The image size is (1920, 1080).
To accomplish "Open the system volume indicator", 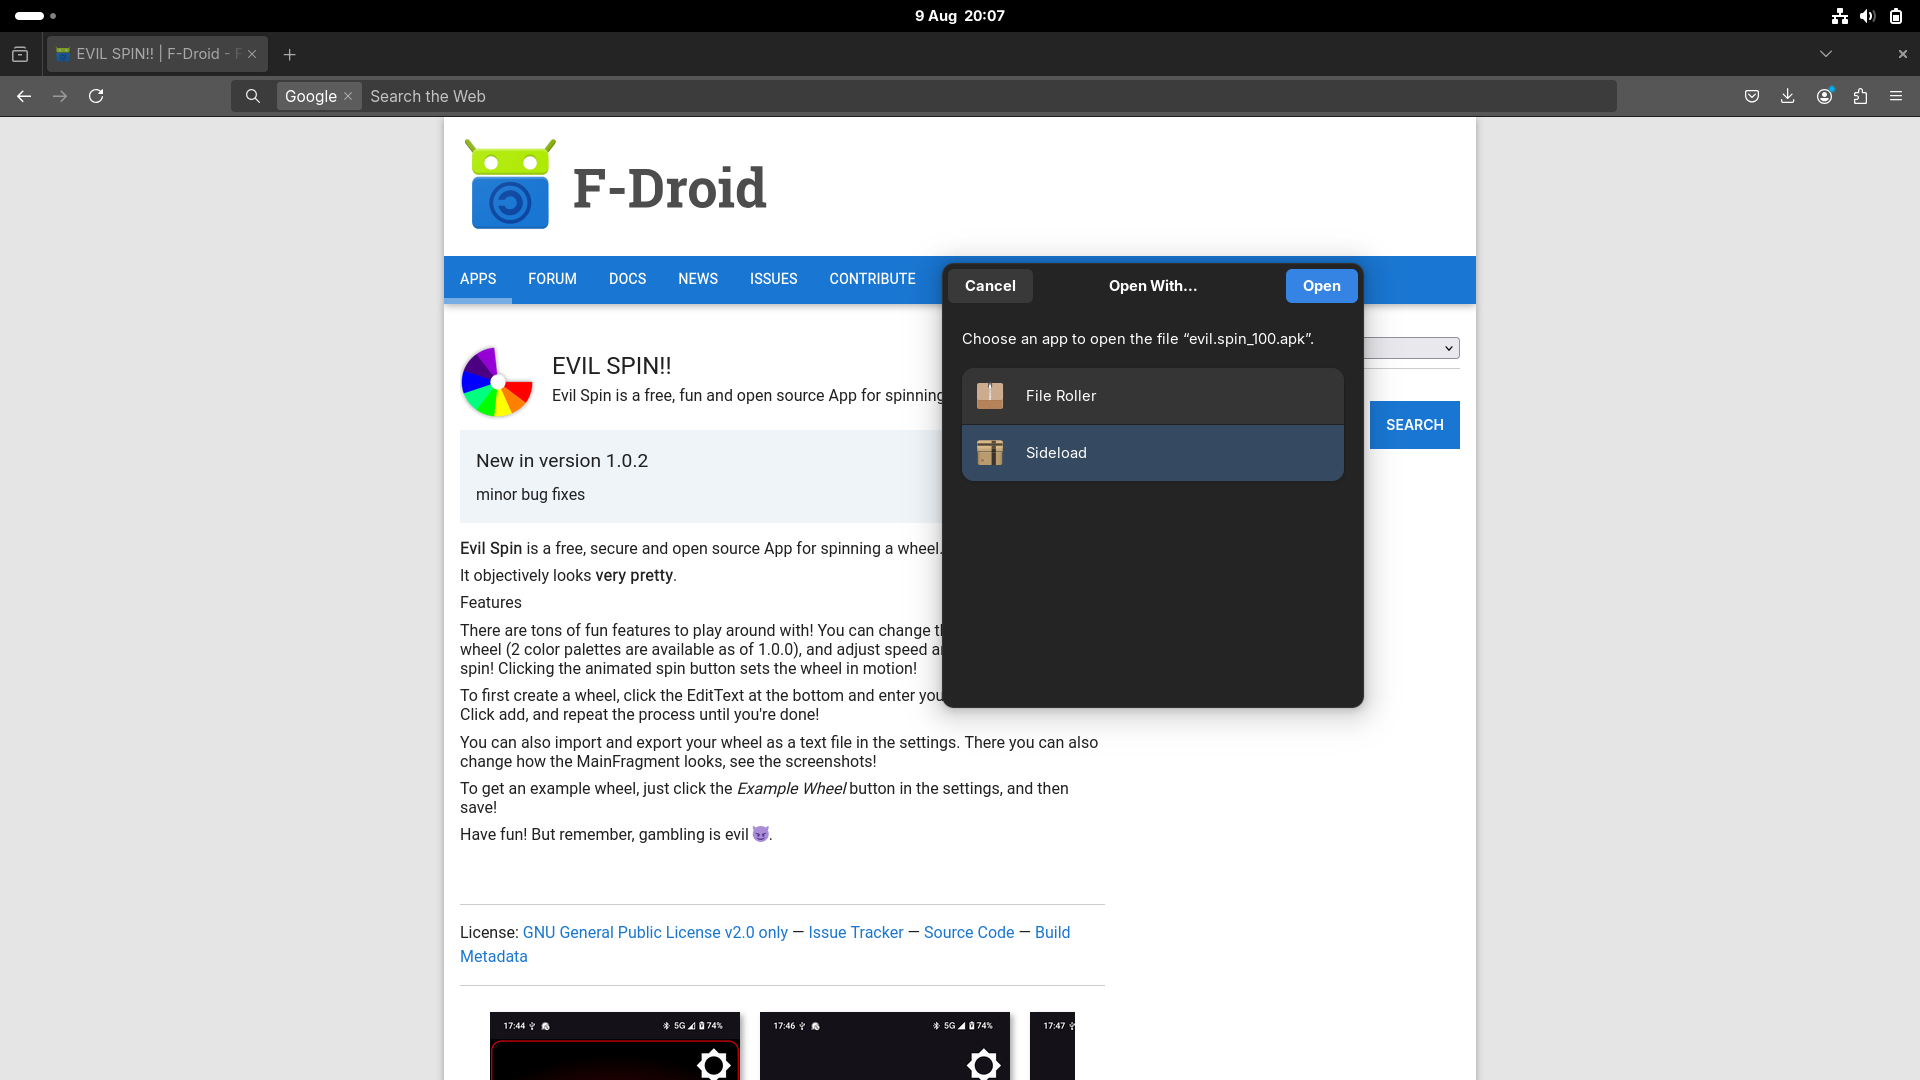I will (1867, 16).
